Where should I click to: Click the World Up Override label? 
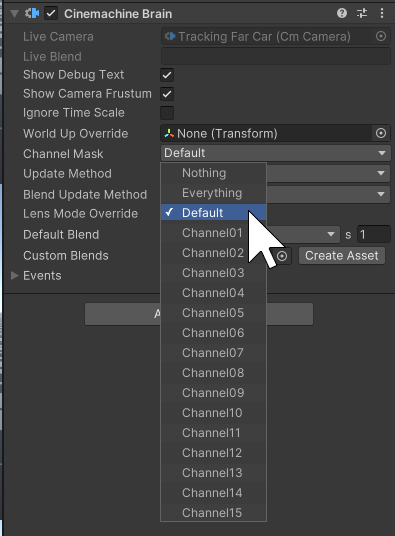[x=76, y=134]
